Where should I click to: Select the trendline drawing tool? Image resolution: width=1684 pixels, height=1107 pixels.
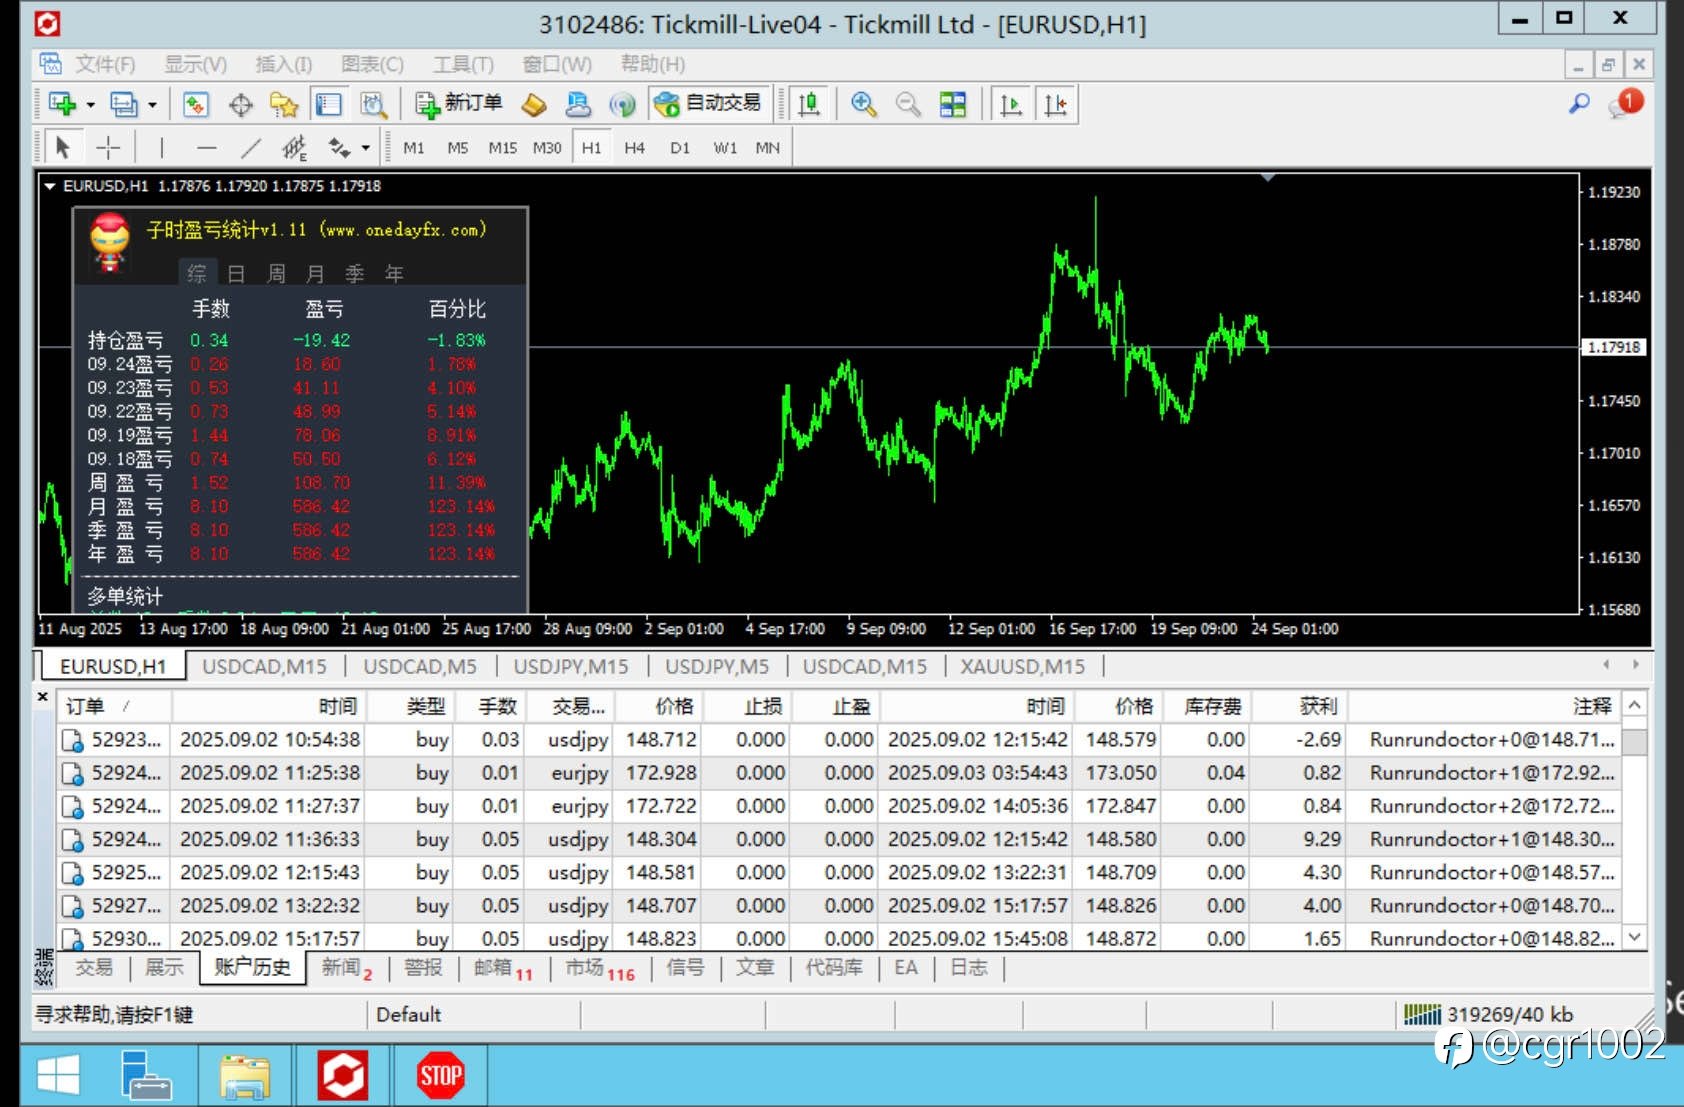click(250, 148)
